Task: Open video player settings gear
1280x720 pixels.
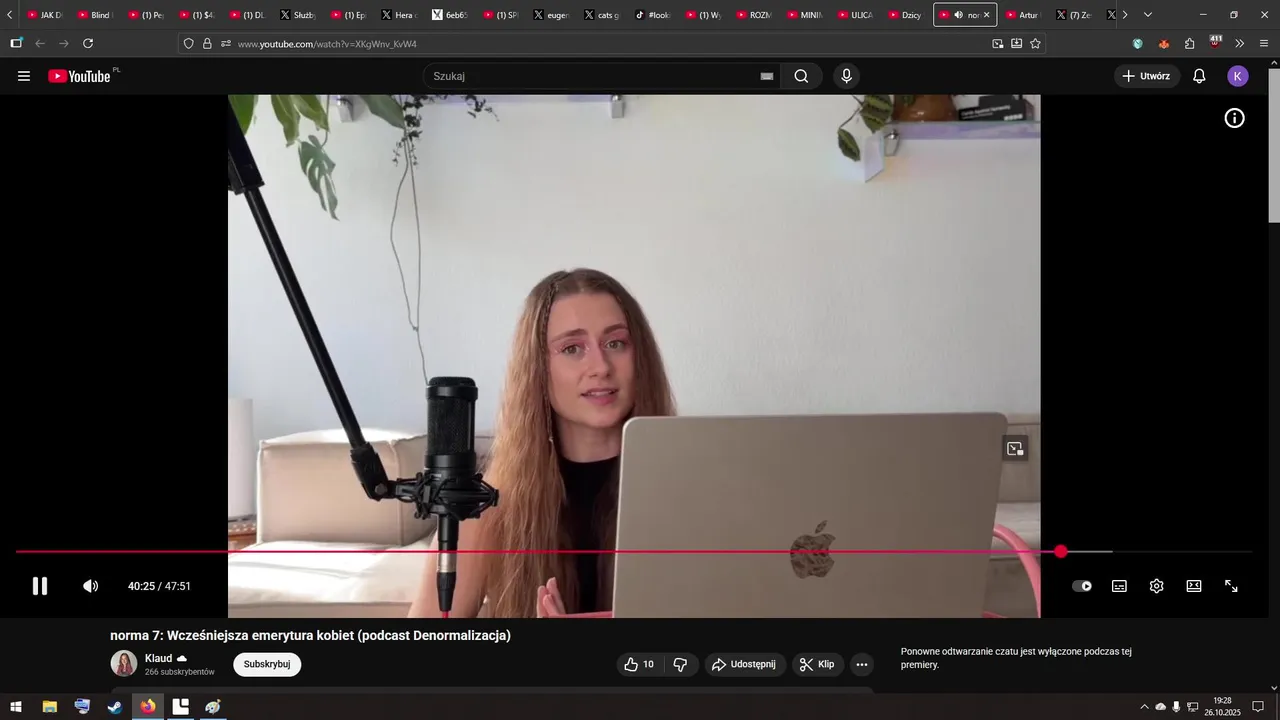Action: [x=1156, y=586]
